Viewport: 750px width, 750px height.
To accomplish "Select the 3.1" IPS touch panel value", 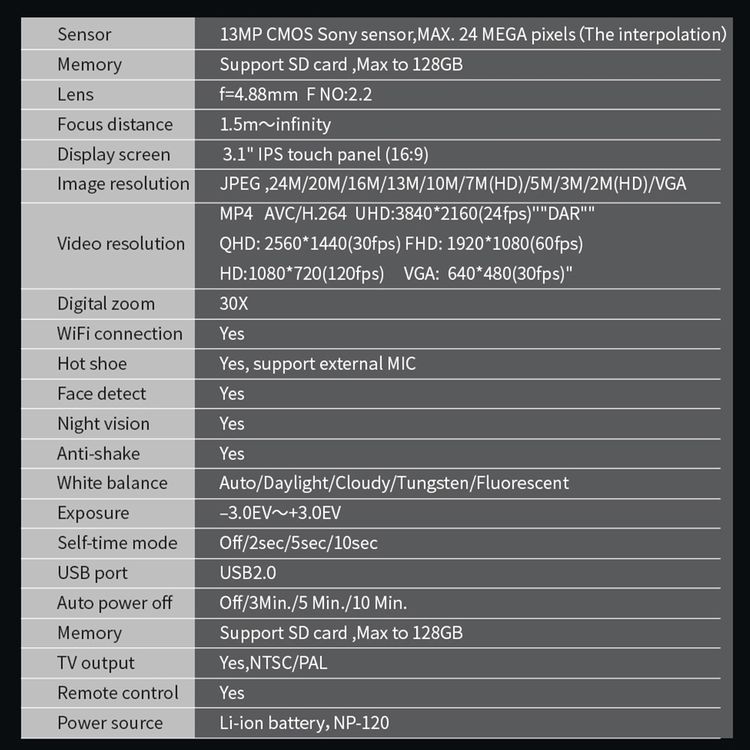I will pos(325,154).
